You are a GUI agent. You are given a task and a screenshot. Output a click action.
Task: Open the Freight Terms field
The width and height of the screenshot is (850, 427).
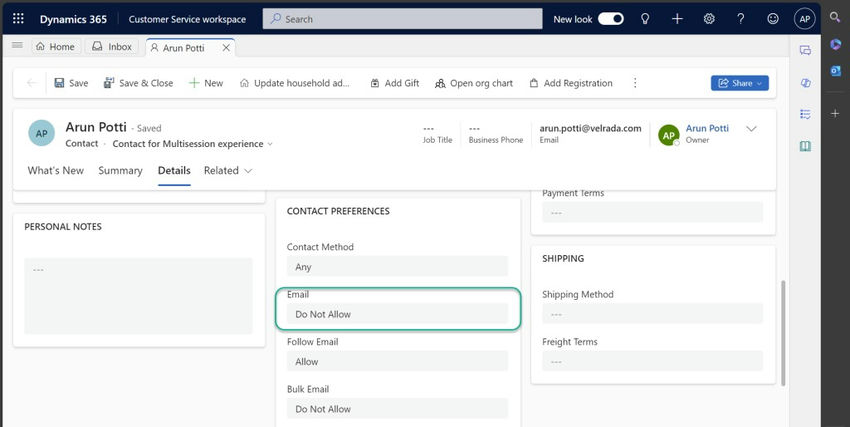coord(653,361)
